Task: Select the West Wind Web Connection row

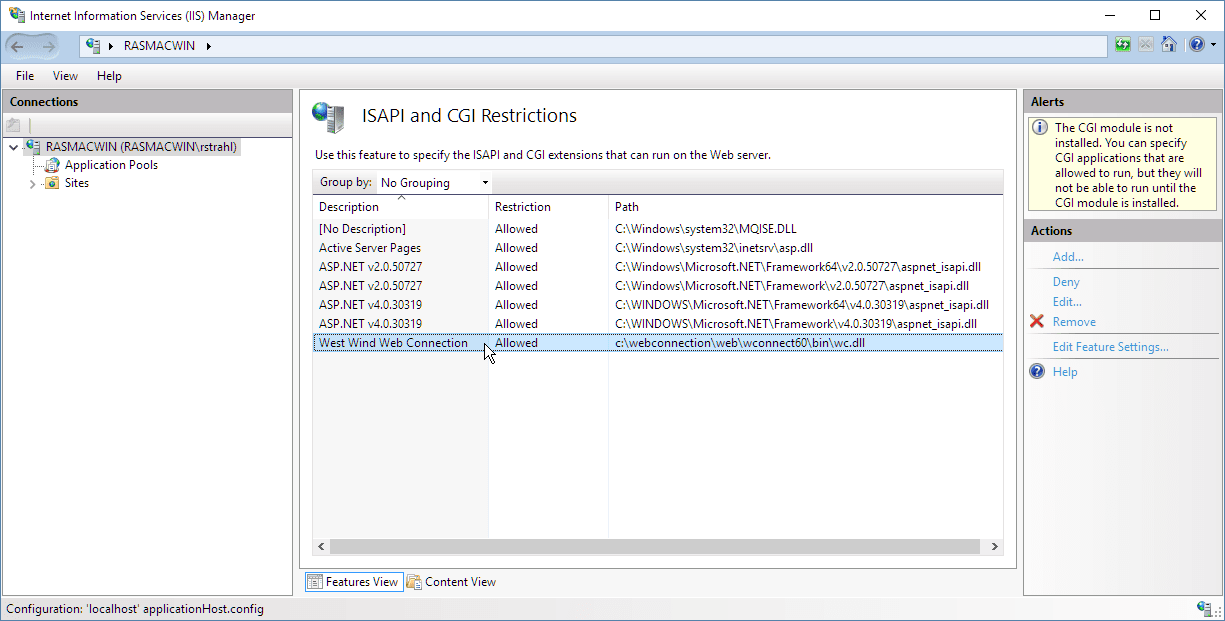Action: point(658,343)
